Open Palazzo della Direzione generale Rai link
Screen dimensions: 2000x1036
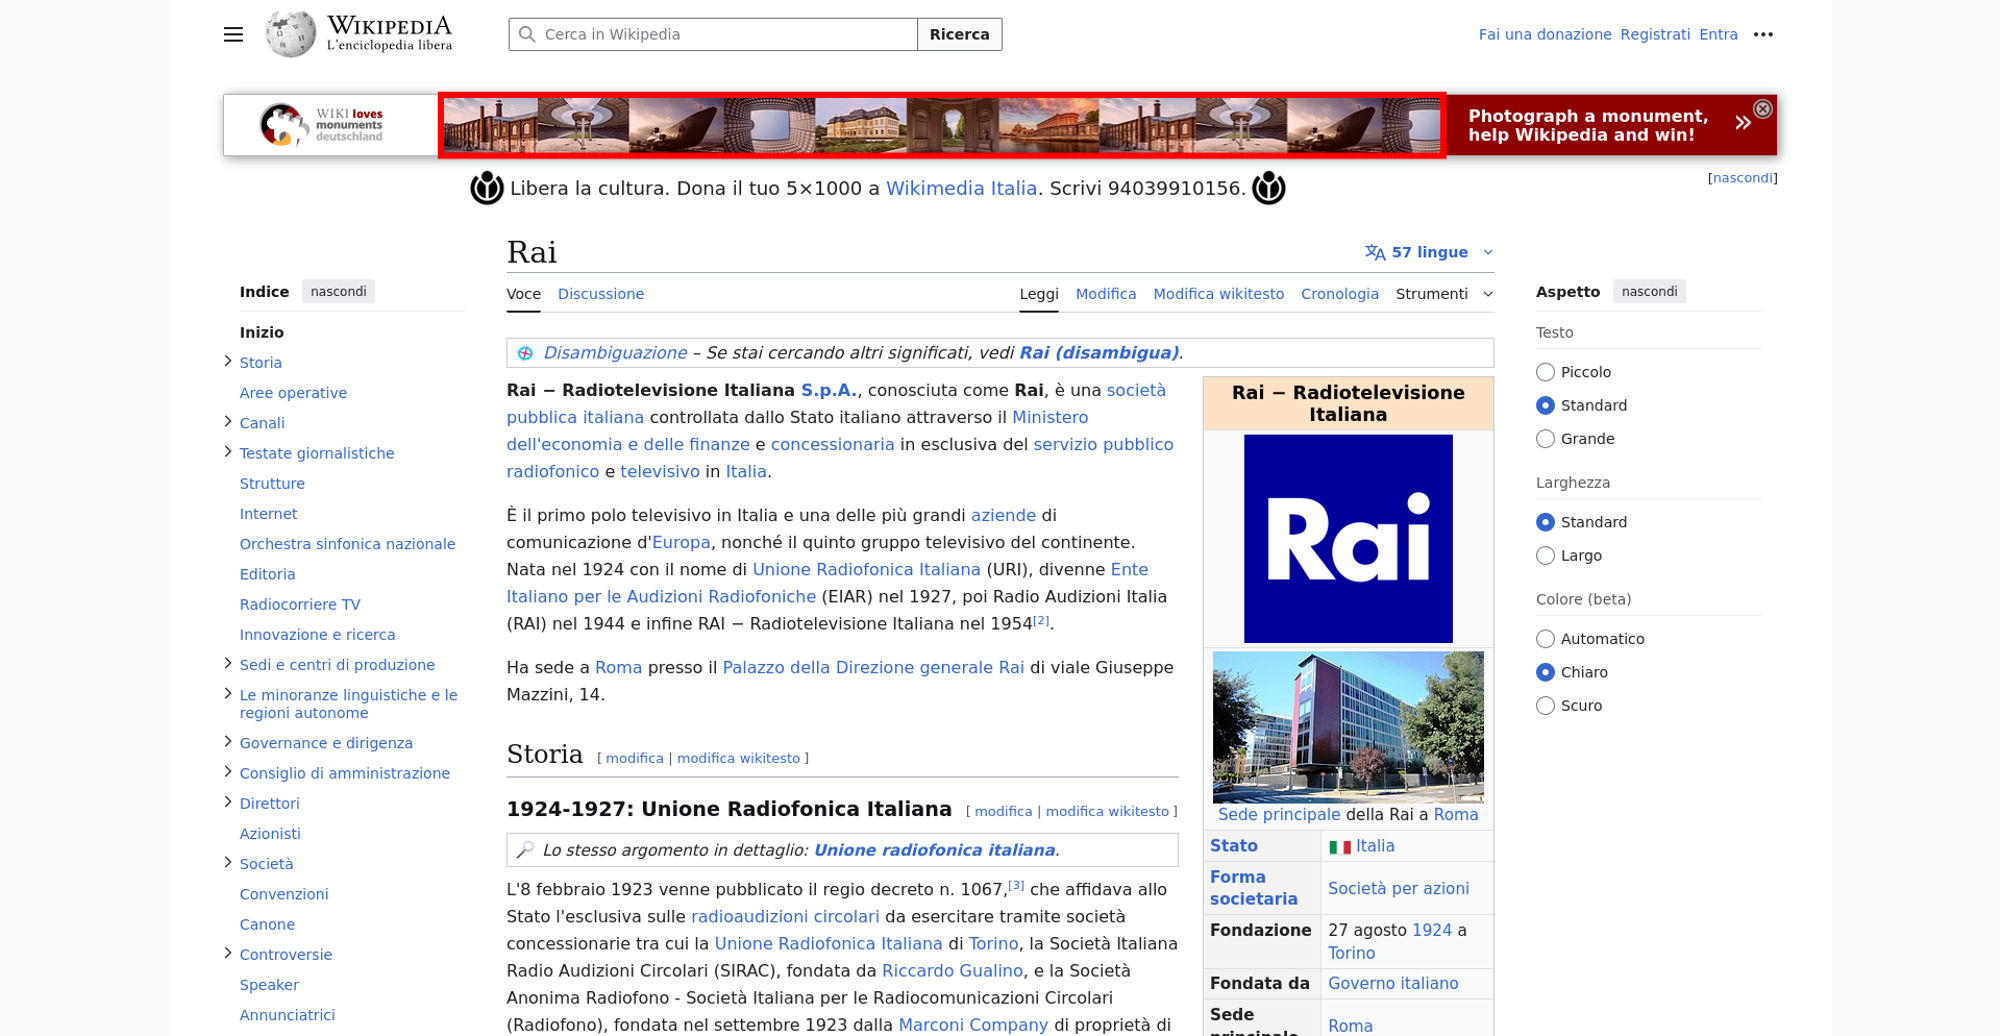(873, 668)
